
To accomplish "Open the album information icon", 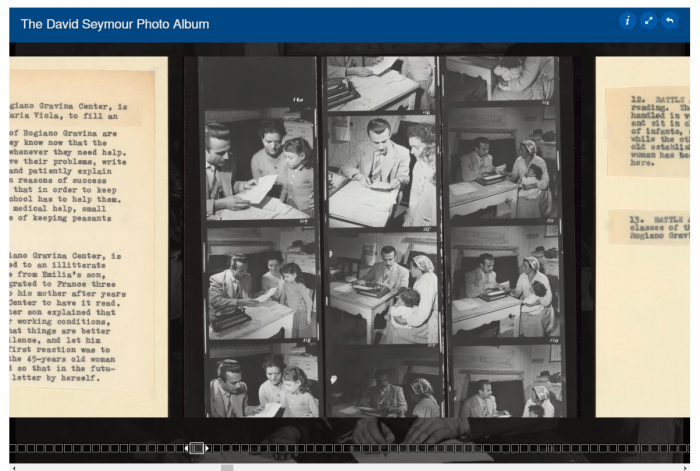I will pos(627,21).
